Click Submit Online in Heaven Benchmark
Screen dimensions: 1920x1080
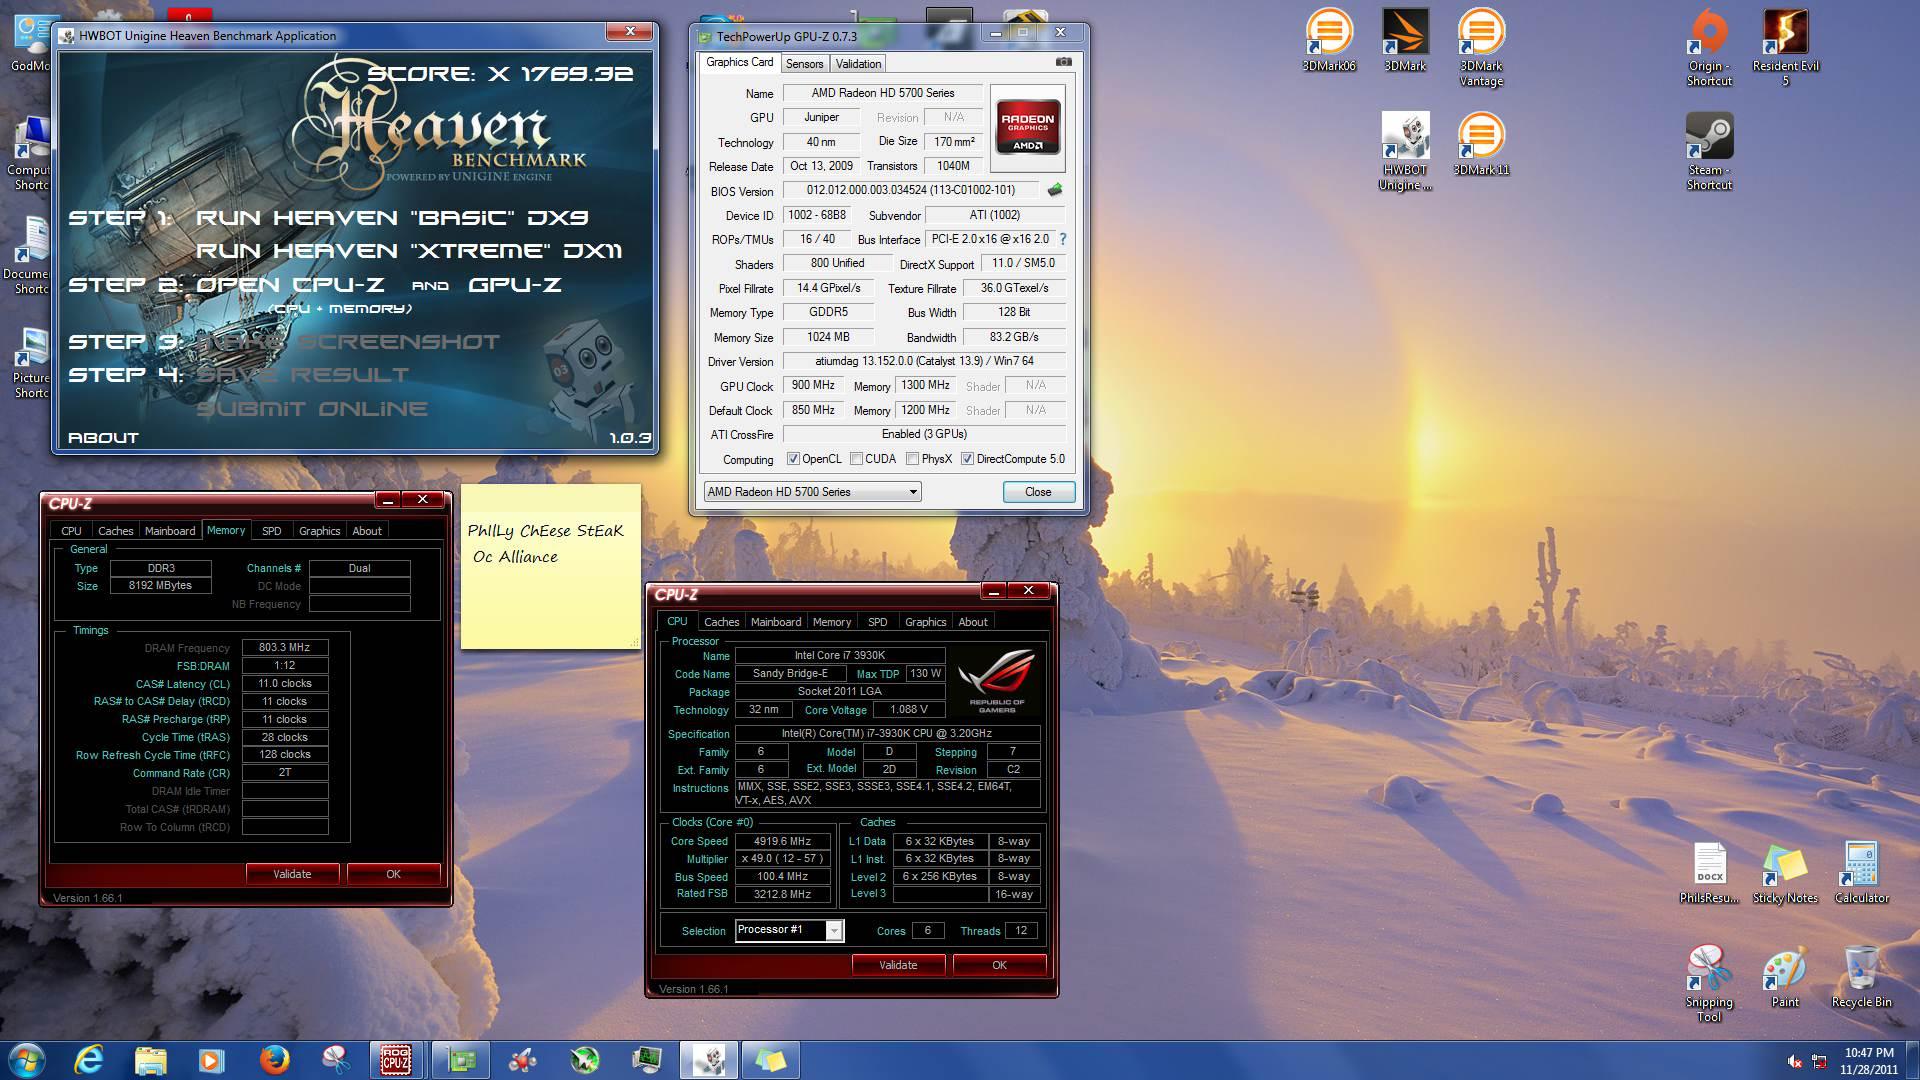click(312, 409)
